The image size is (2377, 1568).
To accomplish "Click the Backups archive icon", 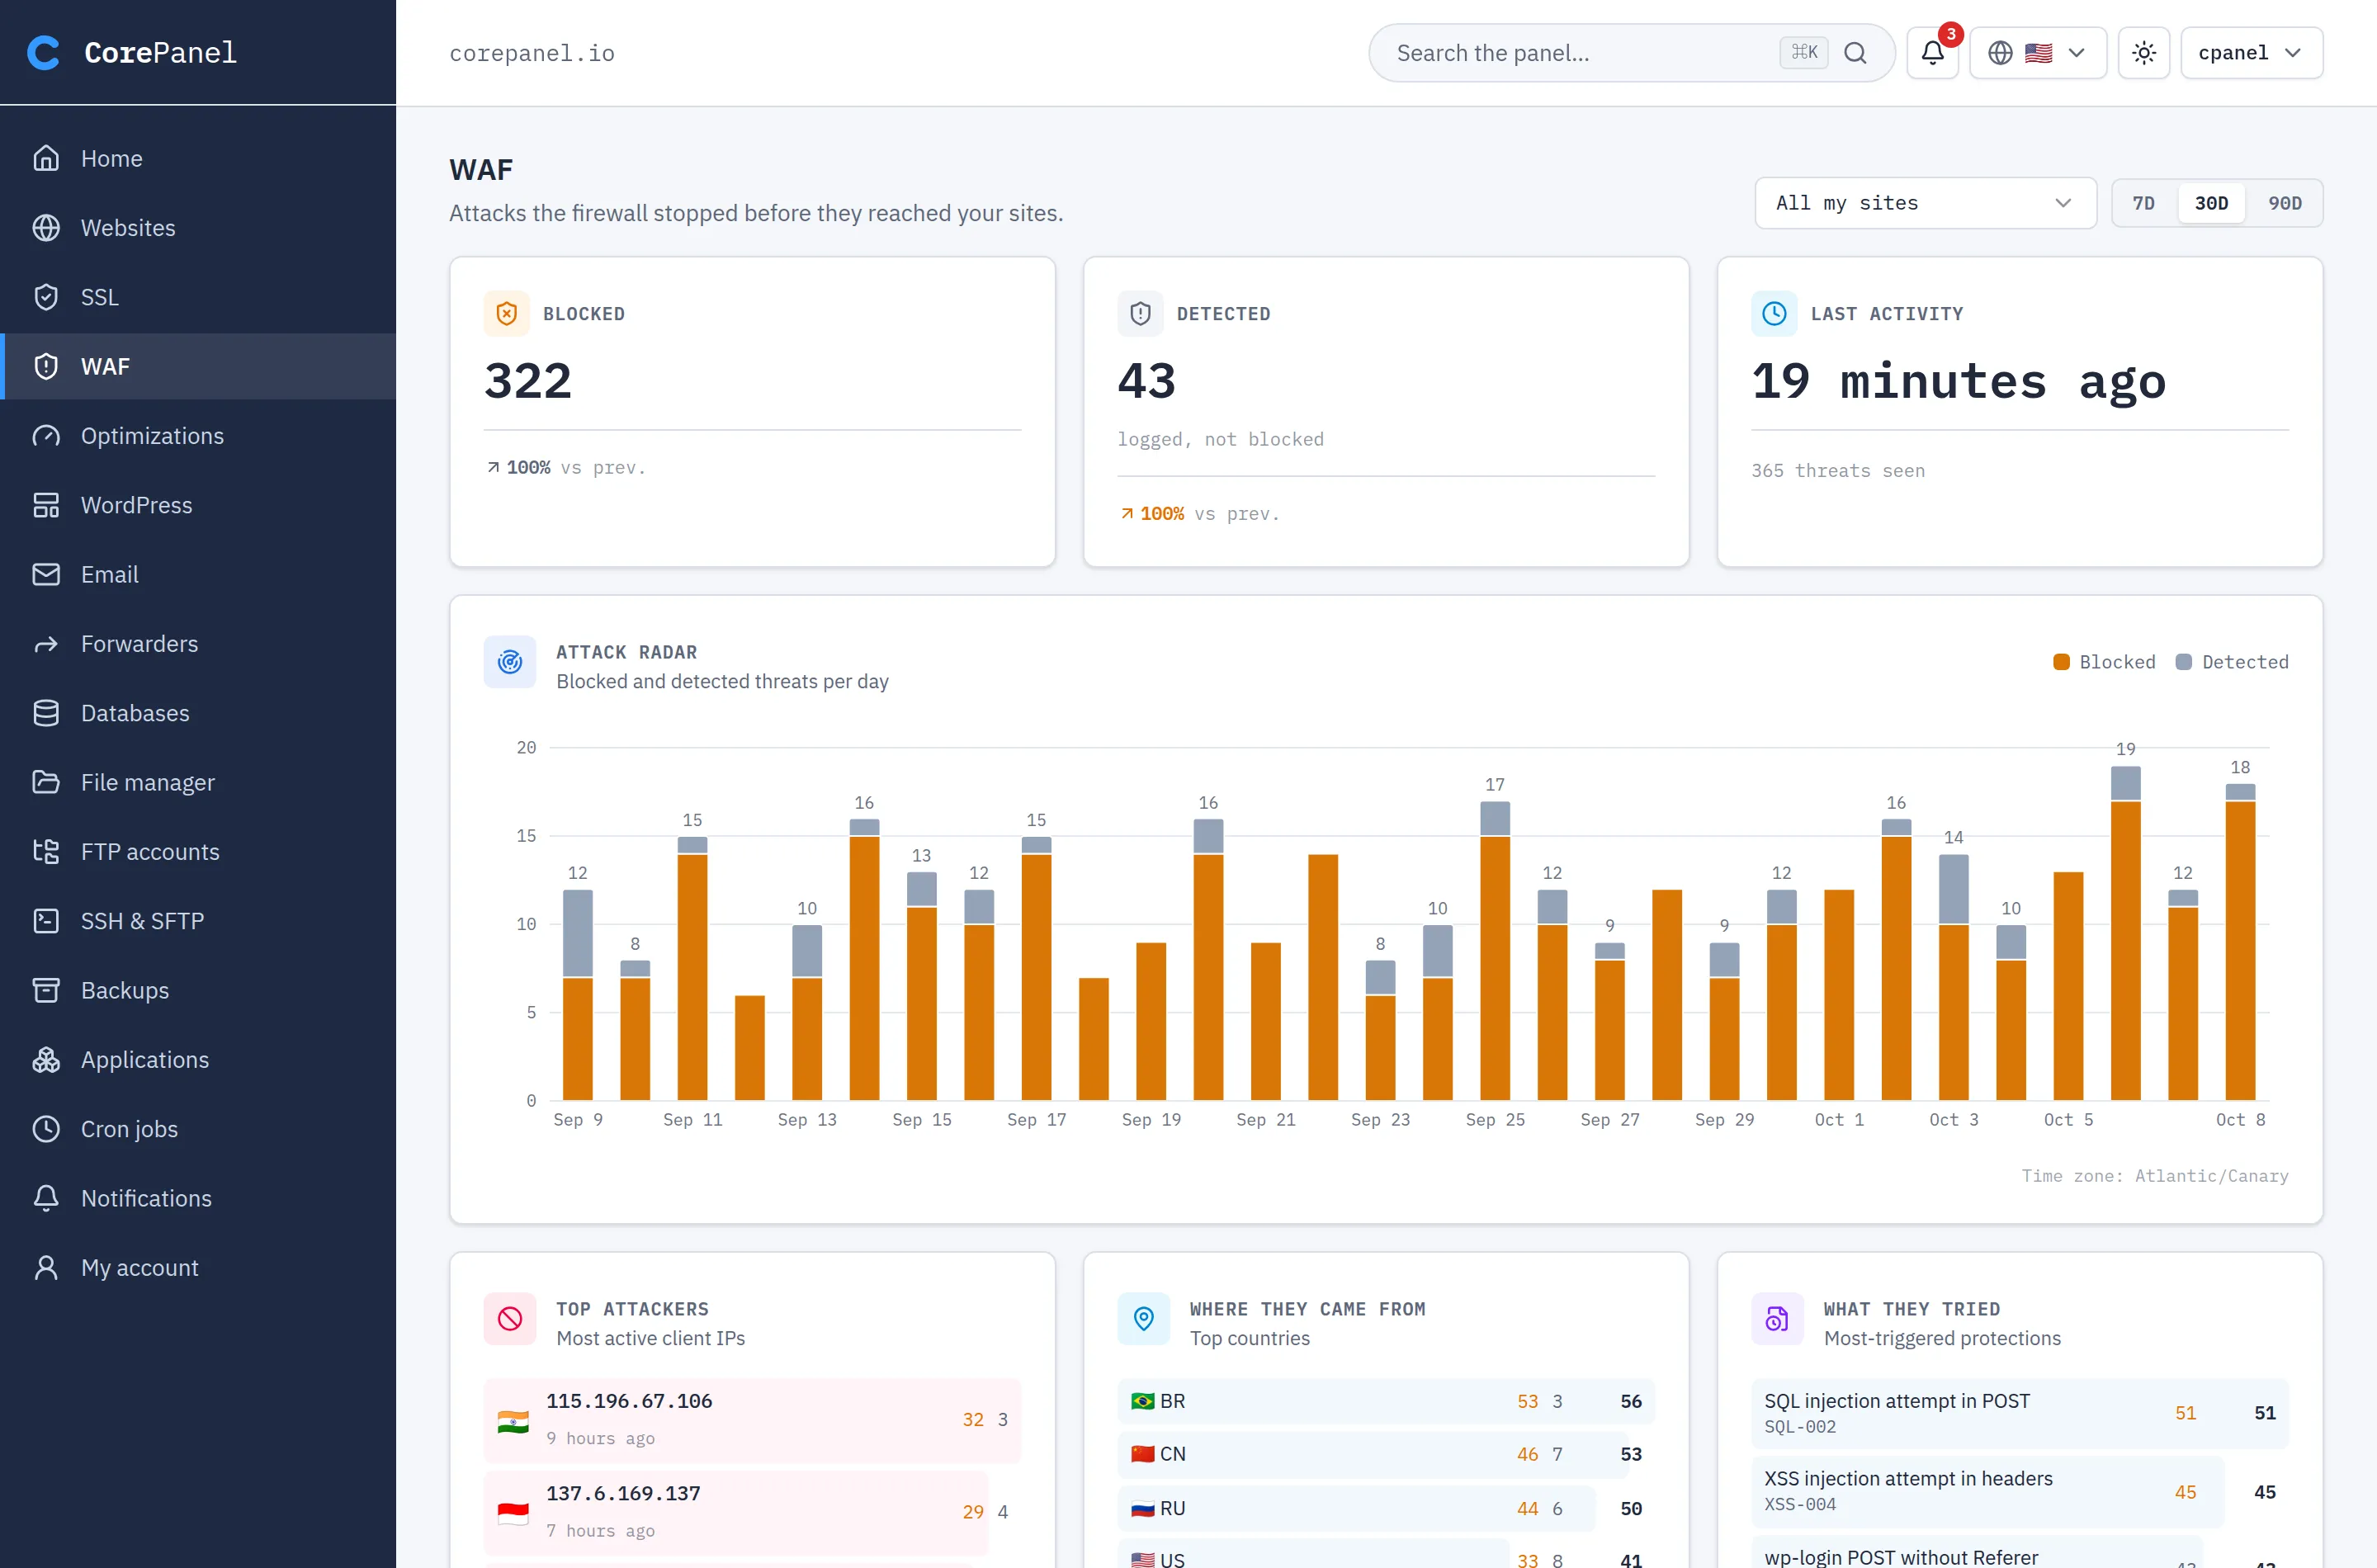I will [46, 990].
